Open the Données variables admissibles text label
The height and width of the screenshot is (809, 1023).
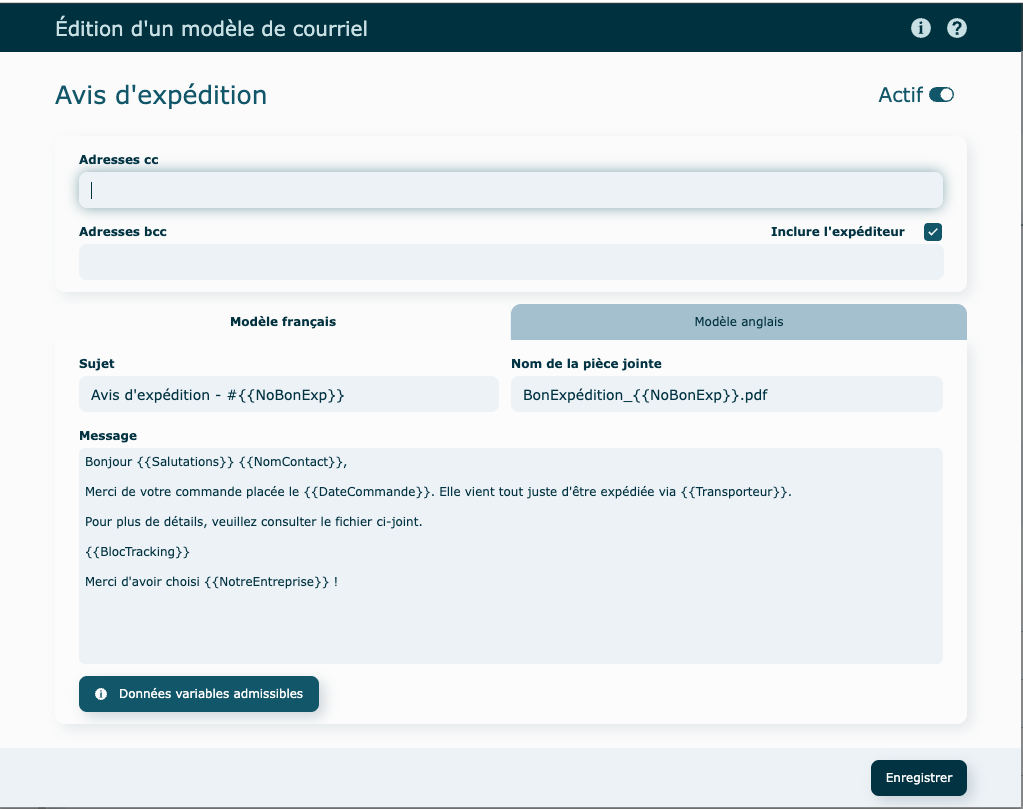pos(210,694)
